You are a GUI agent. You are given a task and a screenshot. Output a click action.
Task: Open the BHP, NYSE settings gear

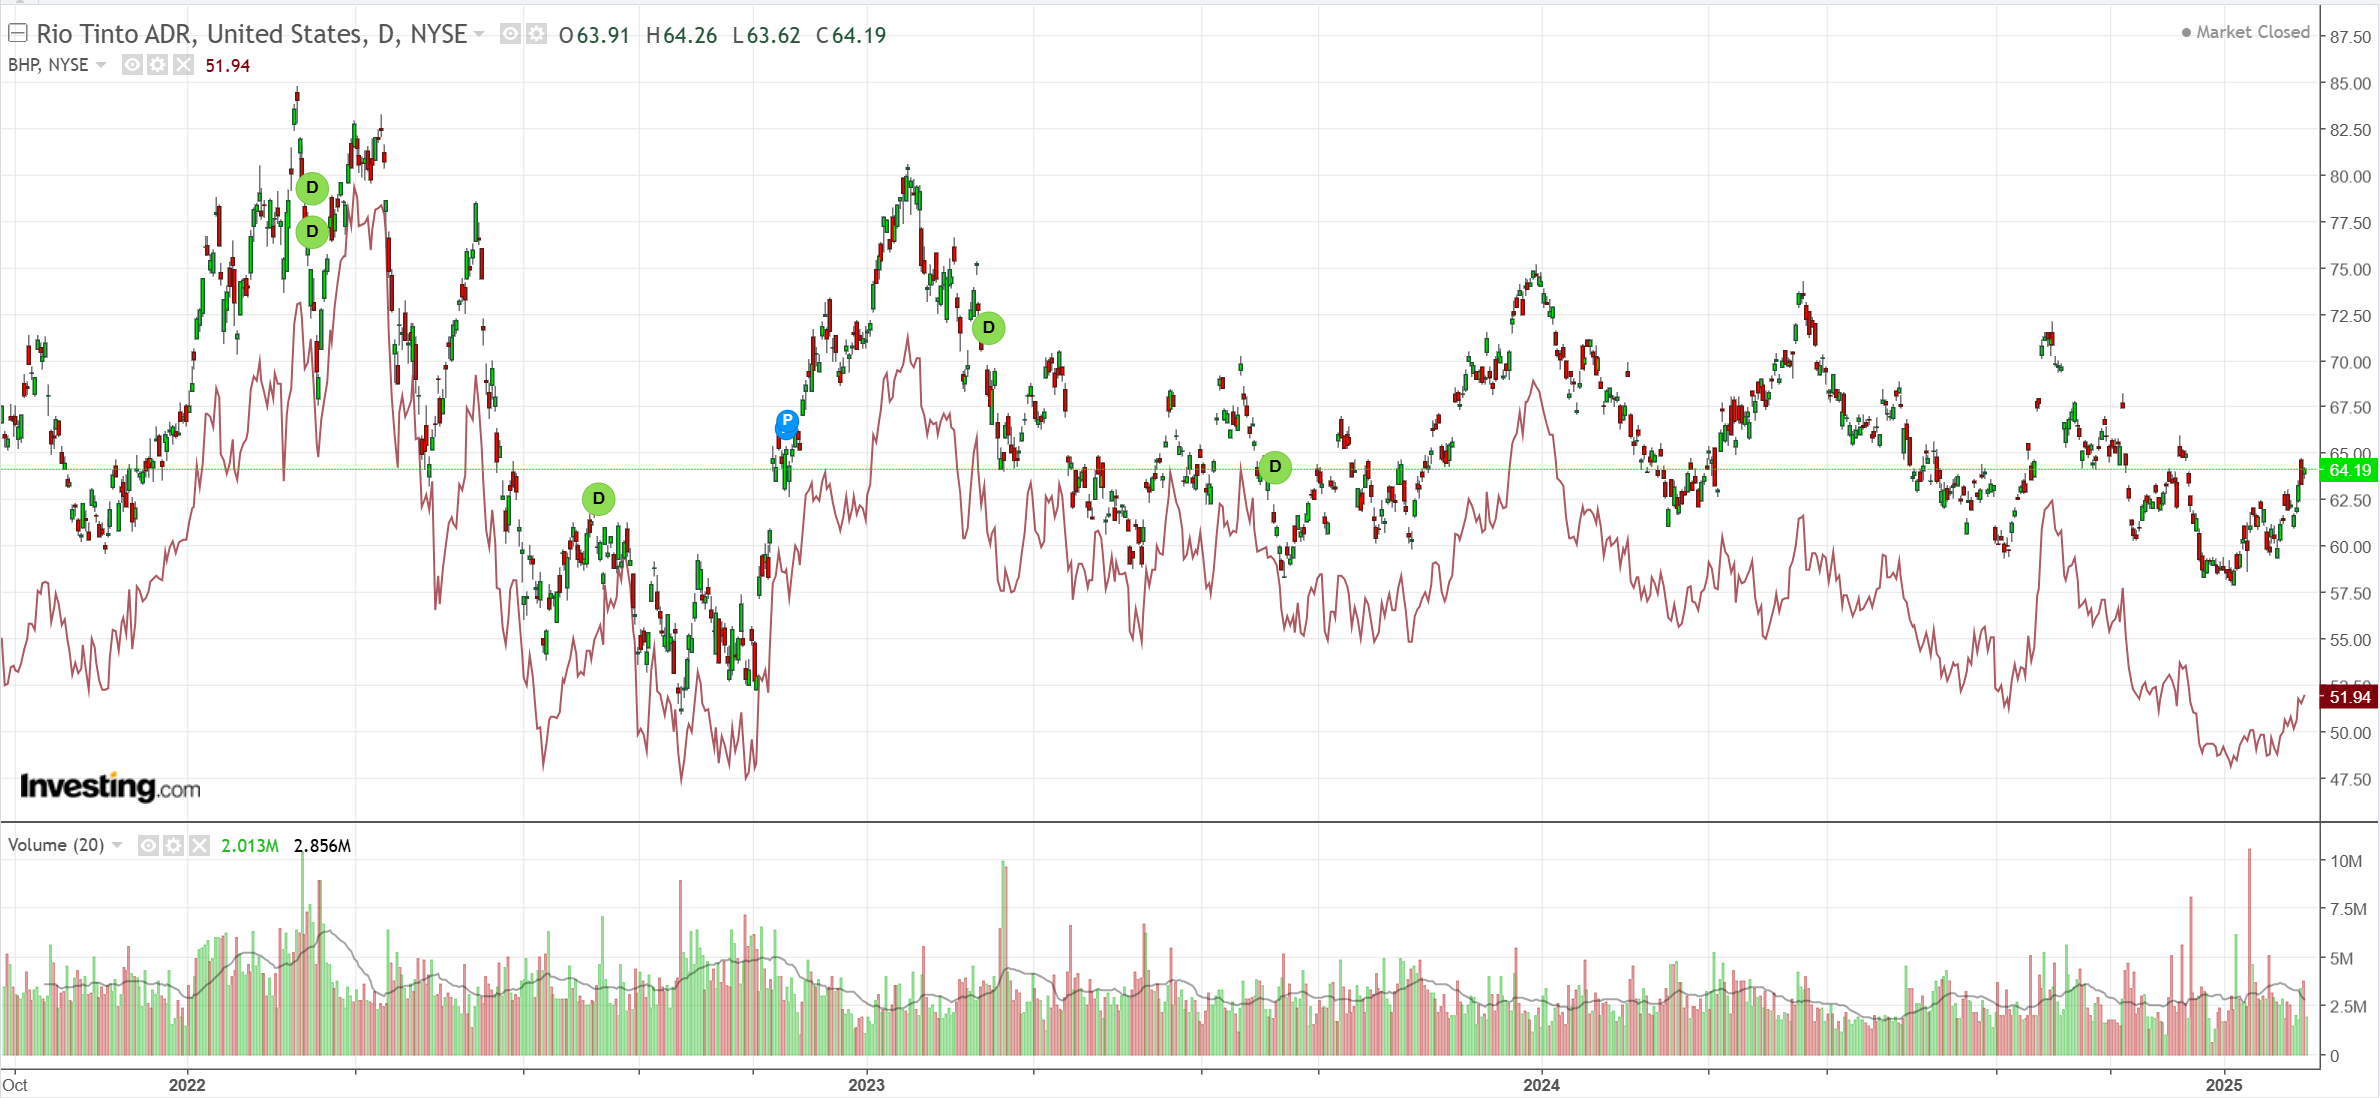(x=157, y=65)
